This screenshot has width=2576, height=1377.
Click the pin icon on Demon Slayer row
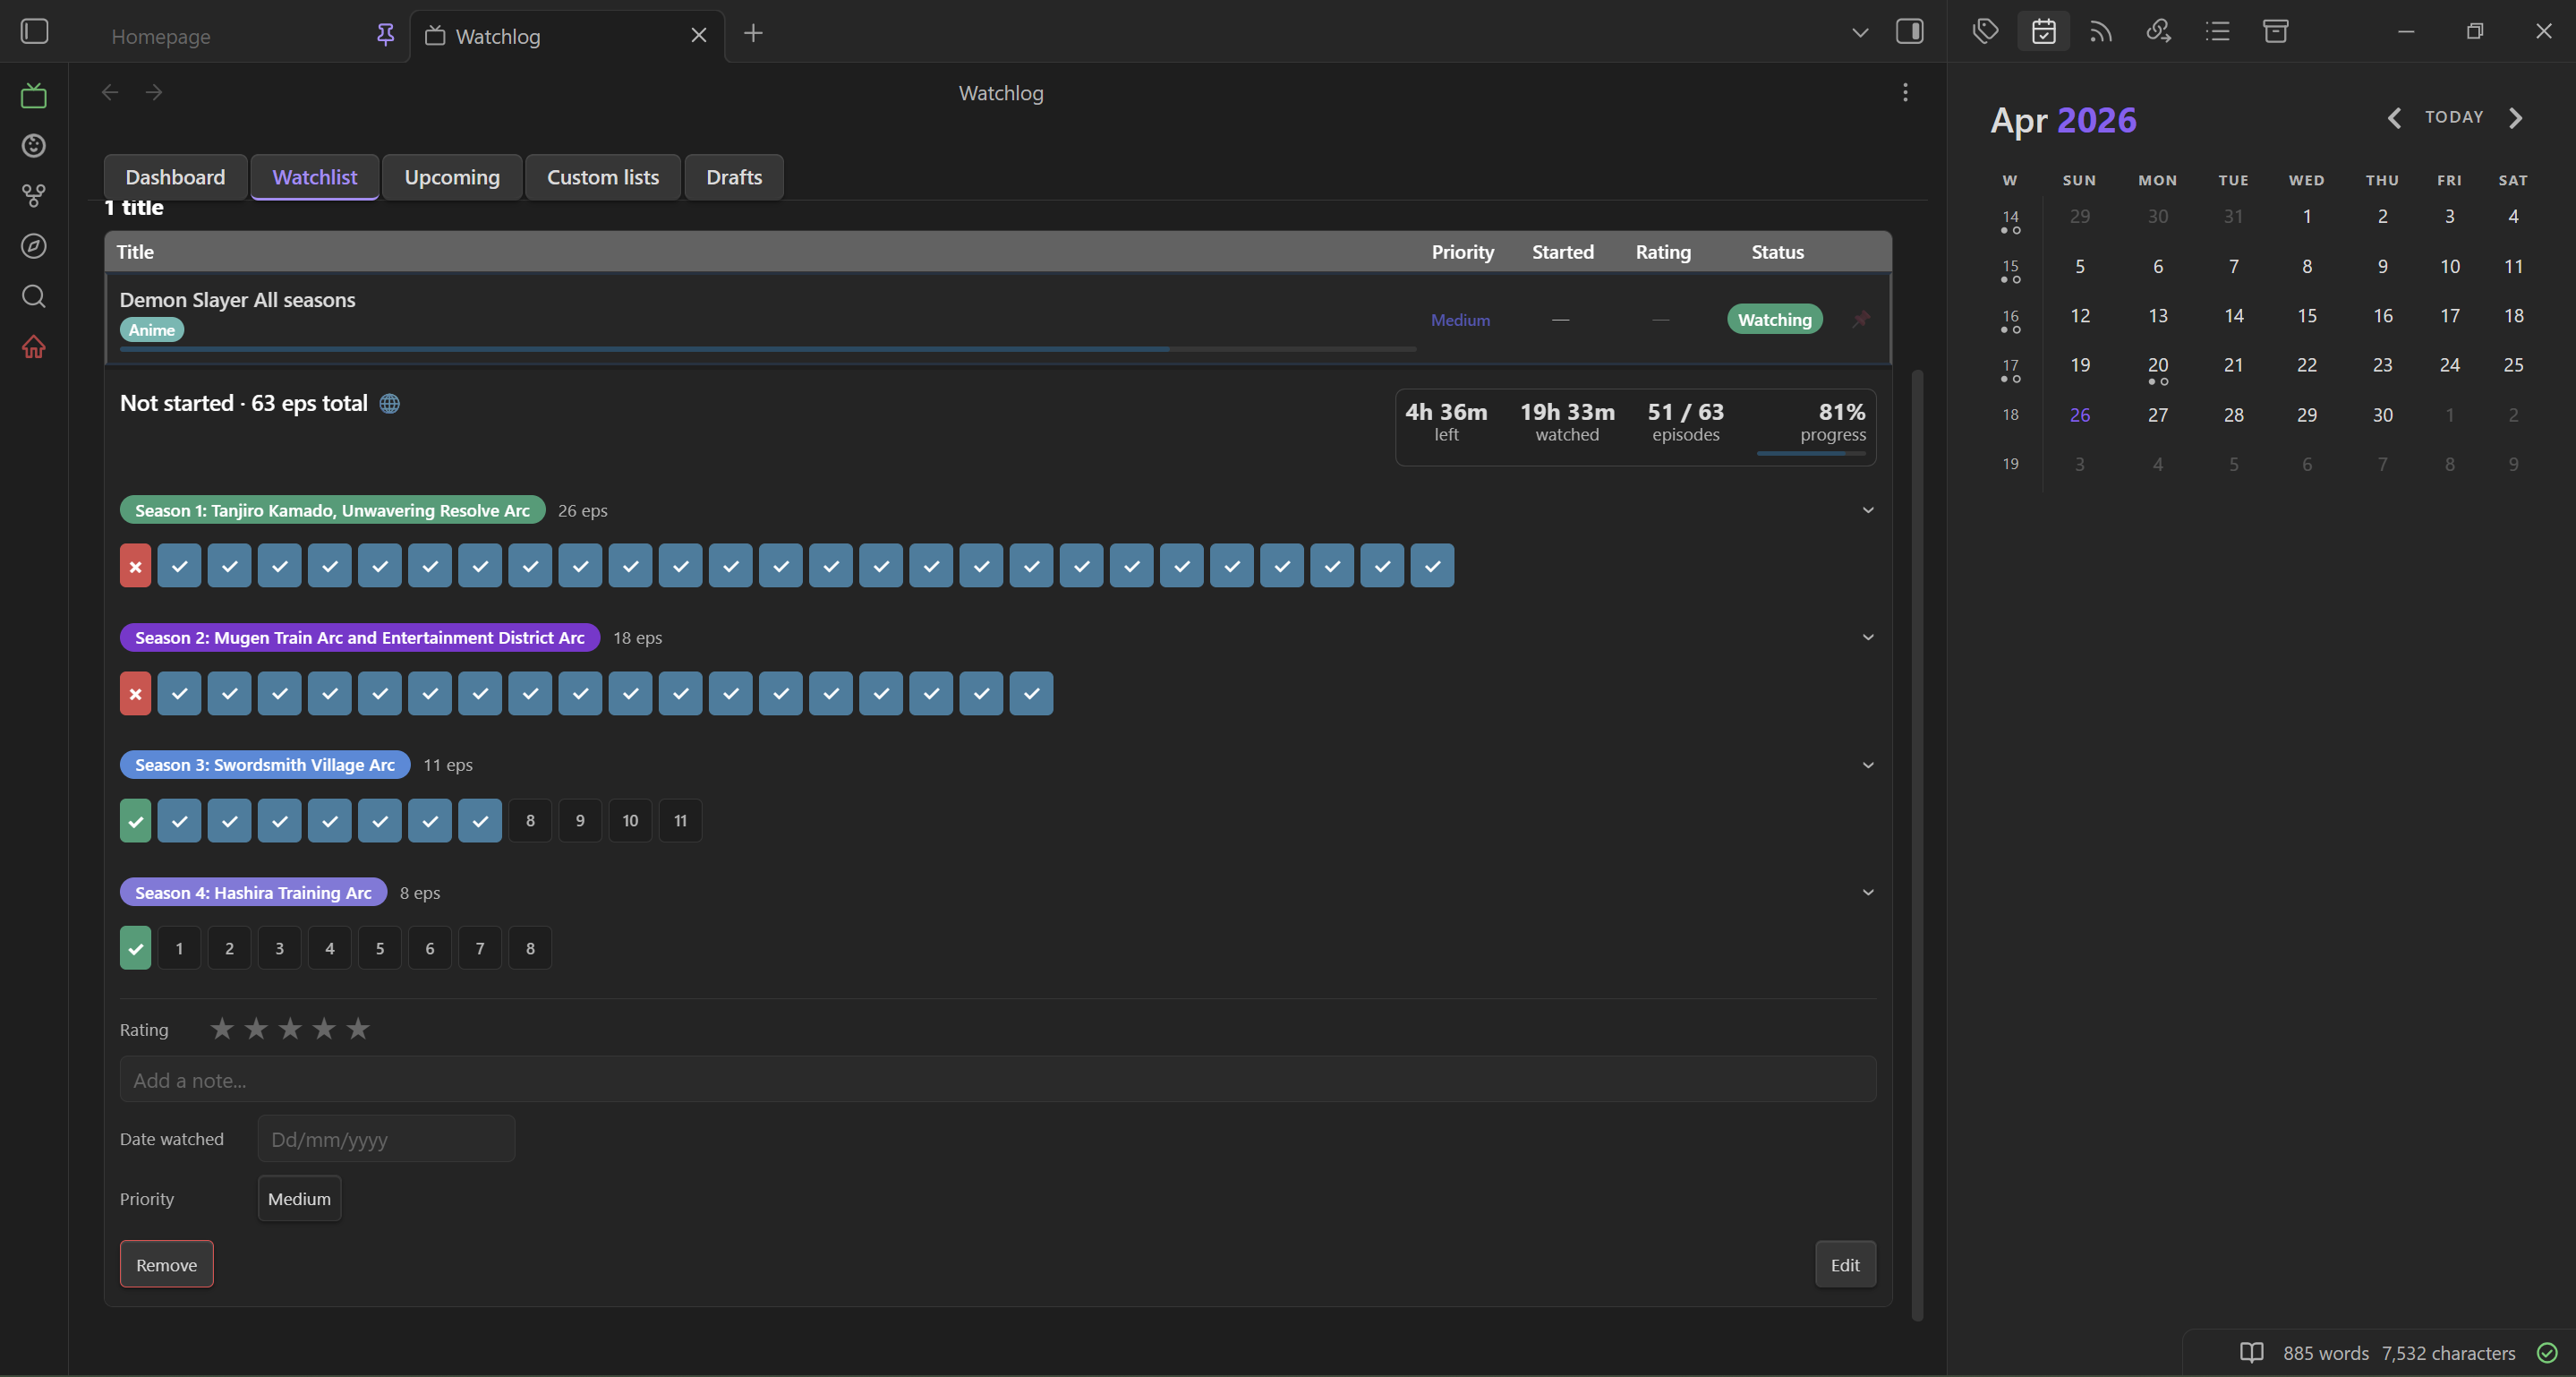(1860, 320)
